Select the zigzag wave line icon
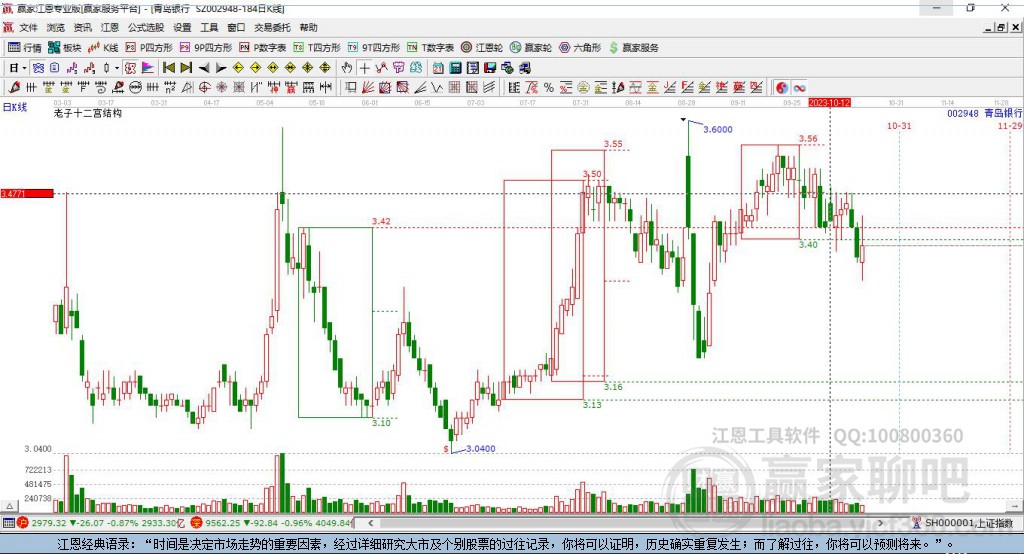The image size is (1024, 554). click(x=437, y=88)
